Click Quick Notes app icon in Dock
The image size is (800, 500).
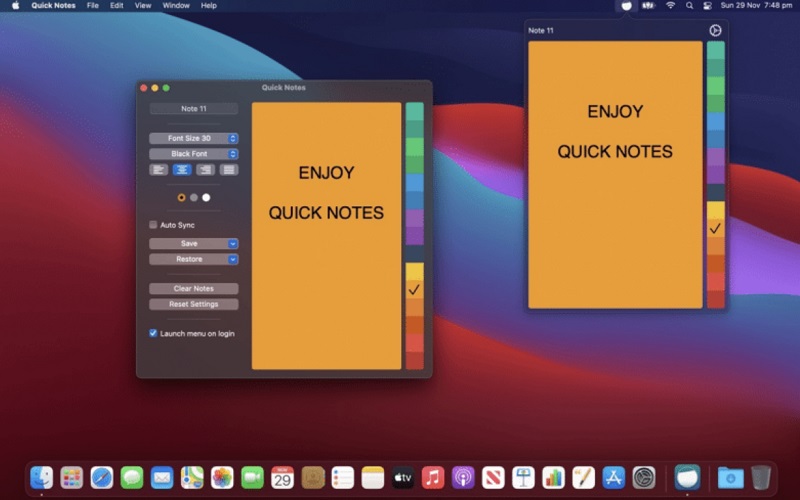[x=687, y=477]
